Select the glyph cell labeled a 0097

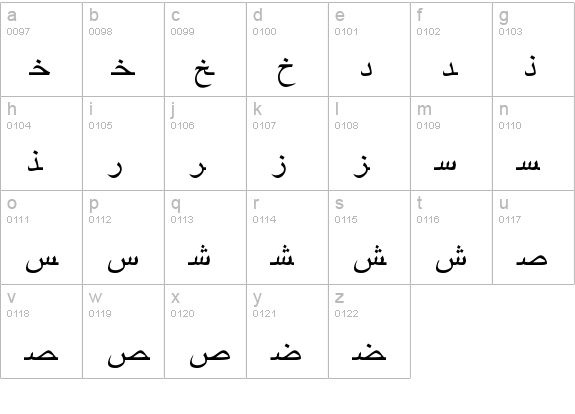[x=41, y=50]
